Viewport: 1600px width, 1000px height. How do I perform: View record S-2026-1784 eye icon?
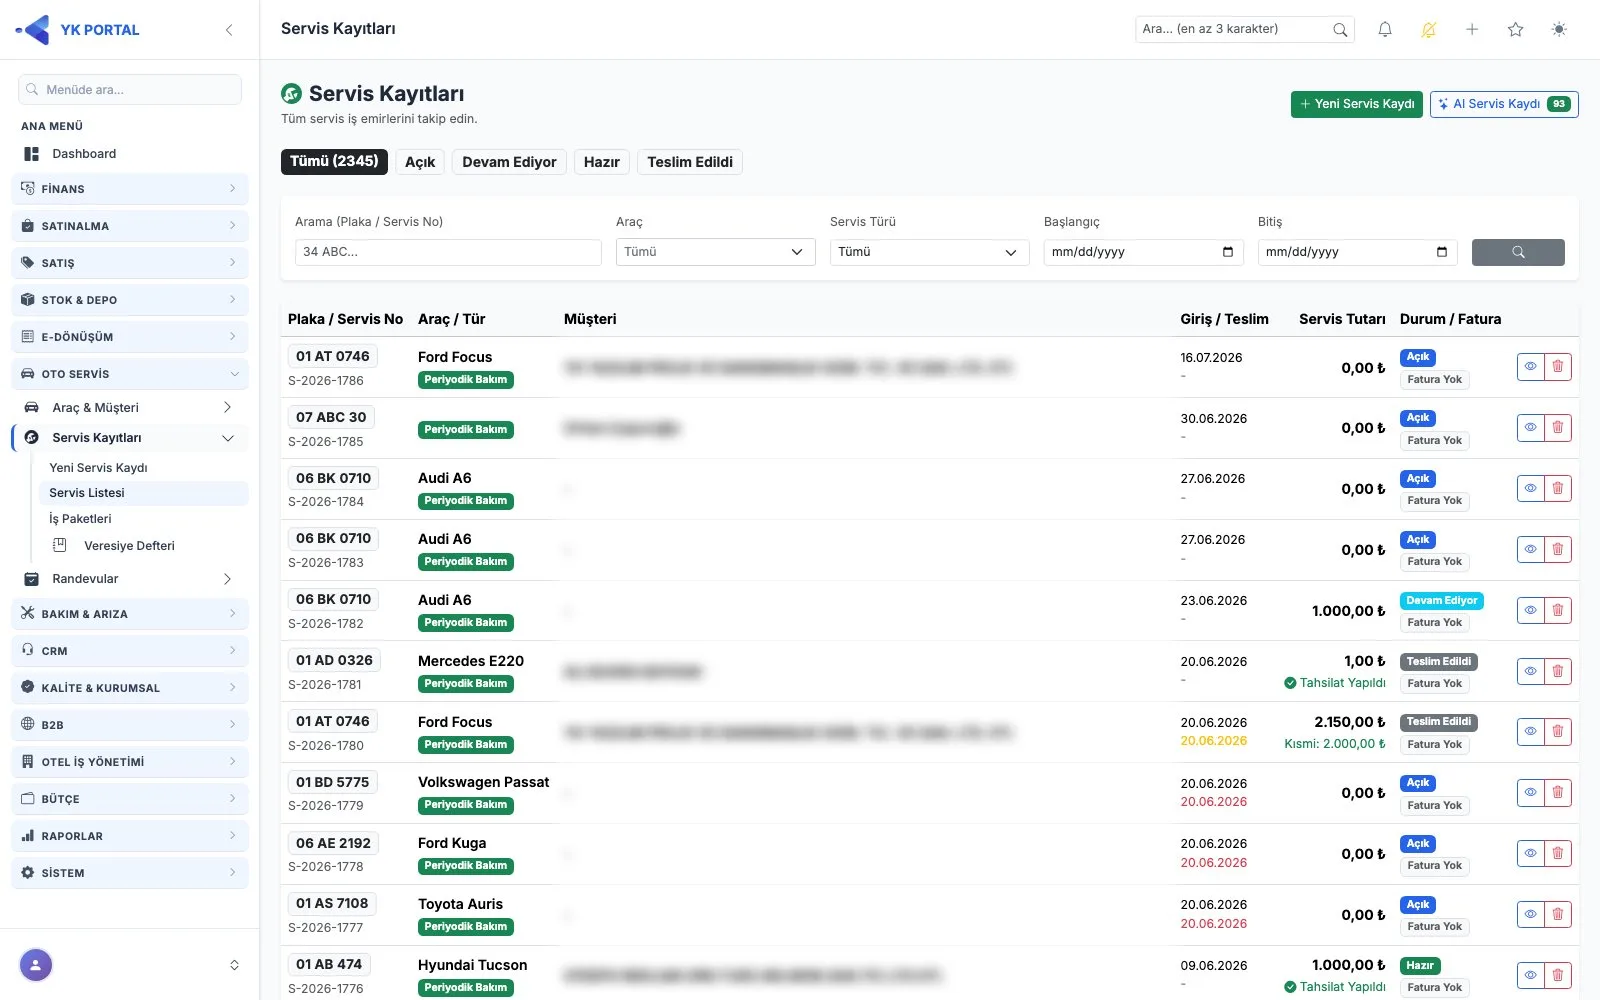tap(1531, 489)
